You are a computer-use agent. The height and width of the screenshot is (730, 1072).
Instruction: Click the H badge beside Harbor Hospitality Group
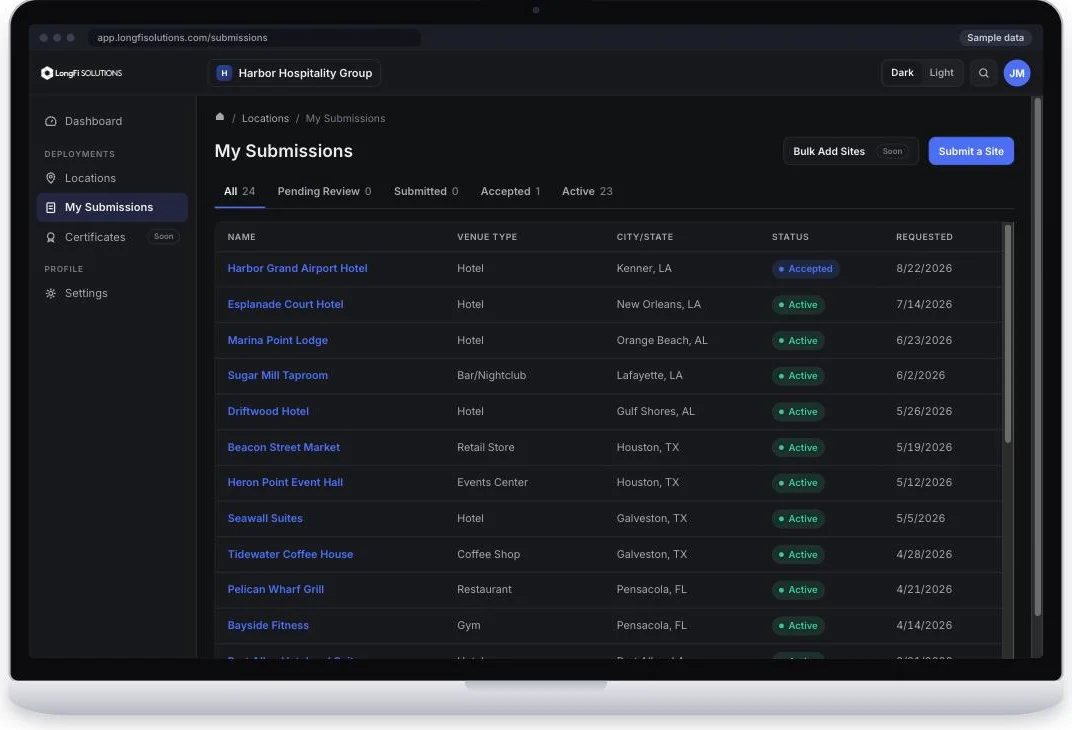click(x=224, y=73)
